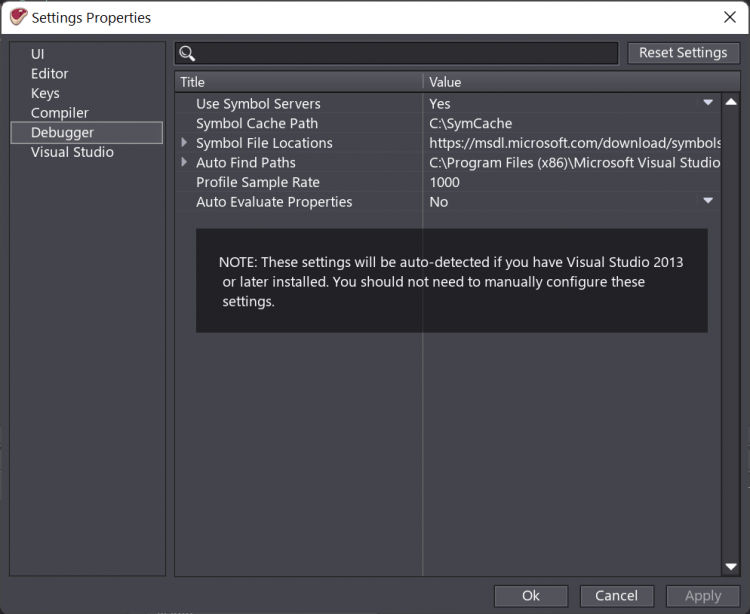Click the scrollbar up arrow
750x614 pixels.
(x=731, y=102)
